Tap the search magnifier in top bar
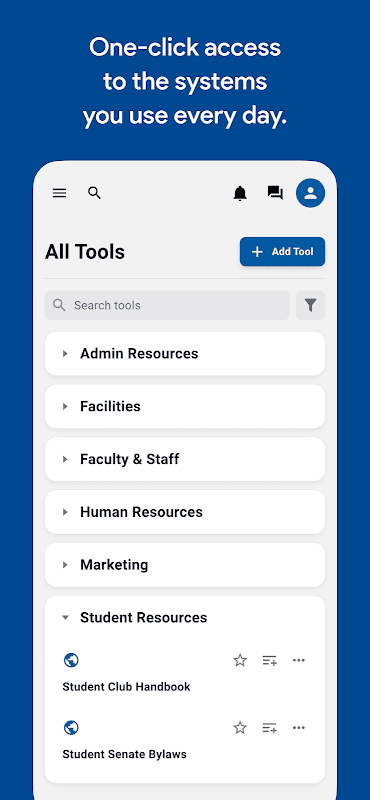This screenshot has height=800, width=370. click(94, 193)
